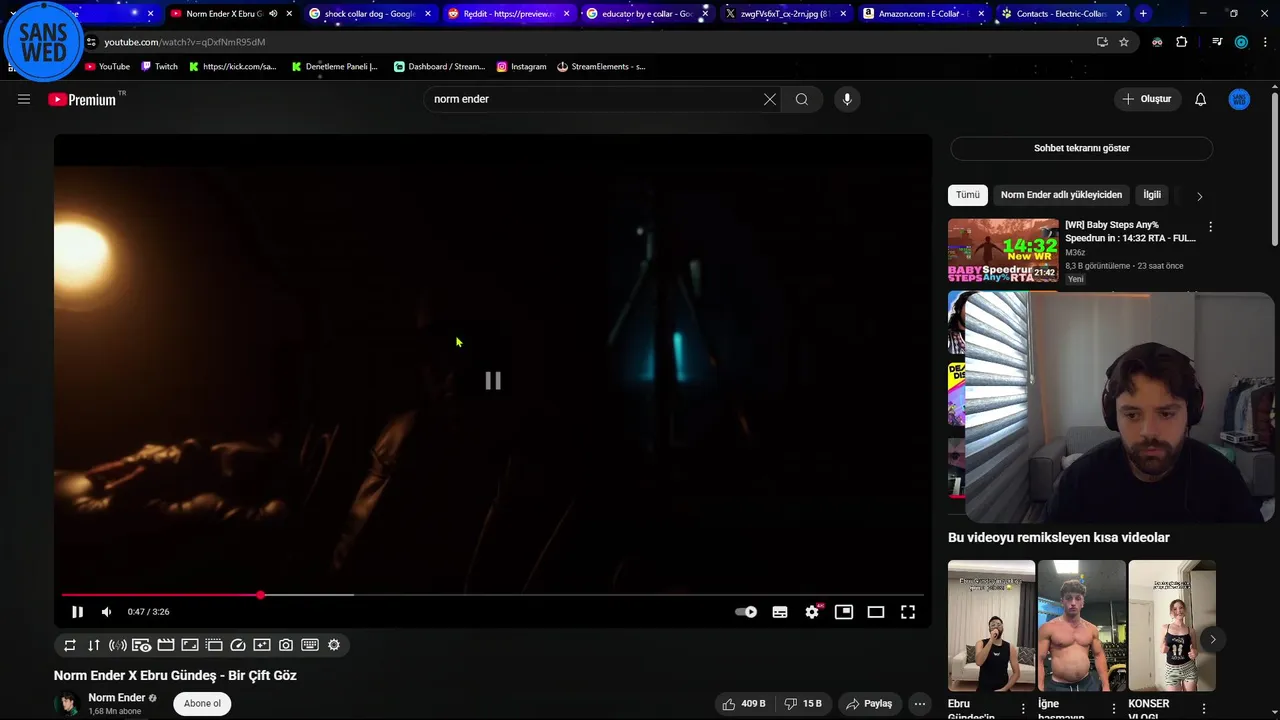Click the youtube.com address bar
Screen dimensions: 1280x720
[590, 42]
